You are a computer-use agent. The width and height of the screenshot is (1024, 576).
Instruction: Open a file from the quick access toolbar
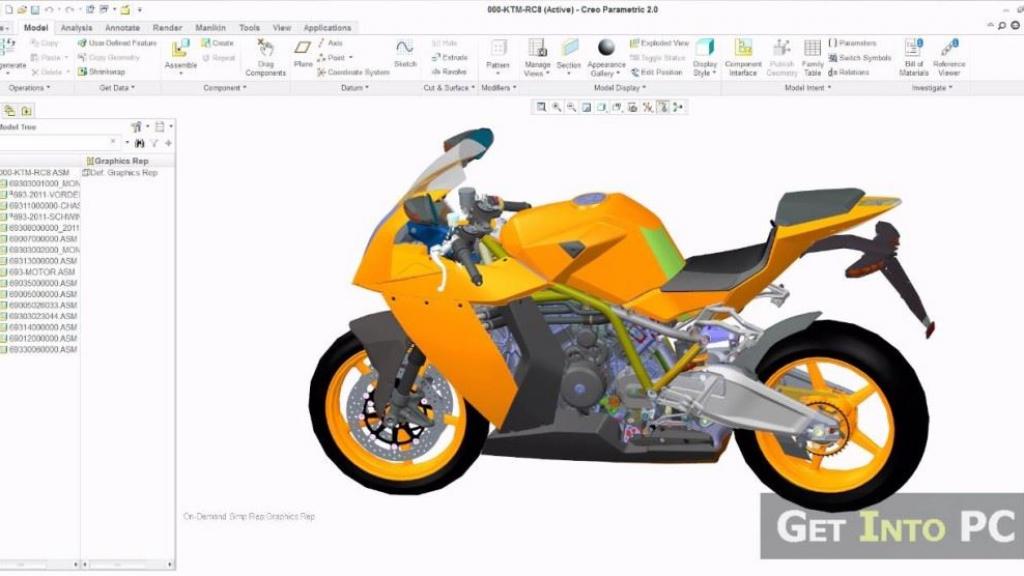click(22, 10)
